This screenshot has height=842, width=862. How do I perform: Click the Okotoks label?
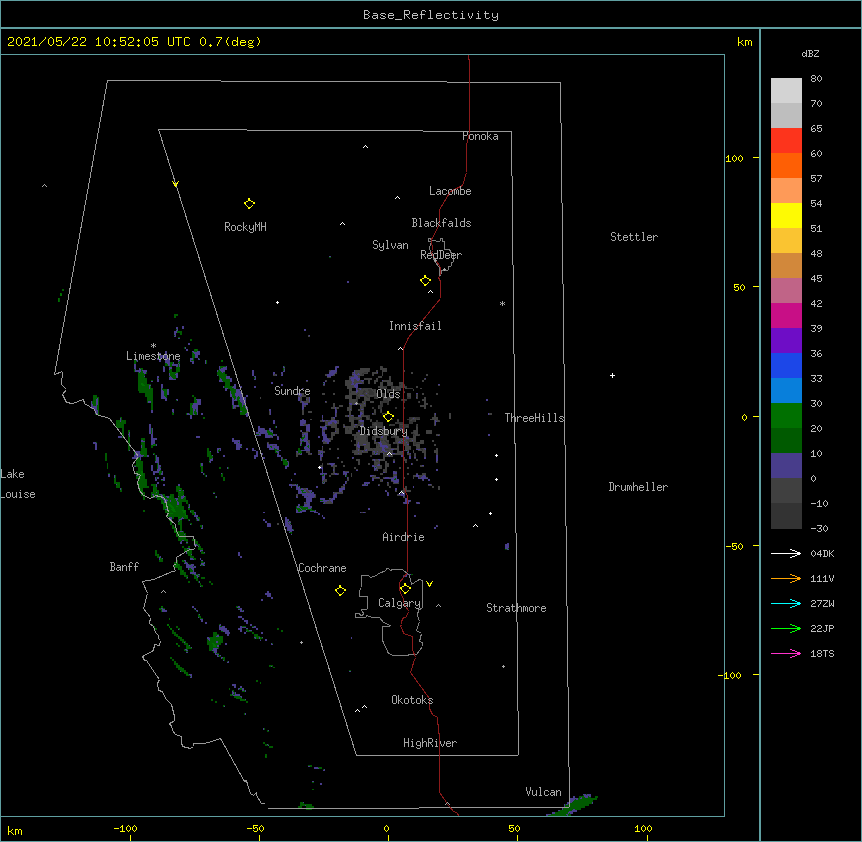coord(412,700)
